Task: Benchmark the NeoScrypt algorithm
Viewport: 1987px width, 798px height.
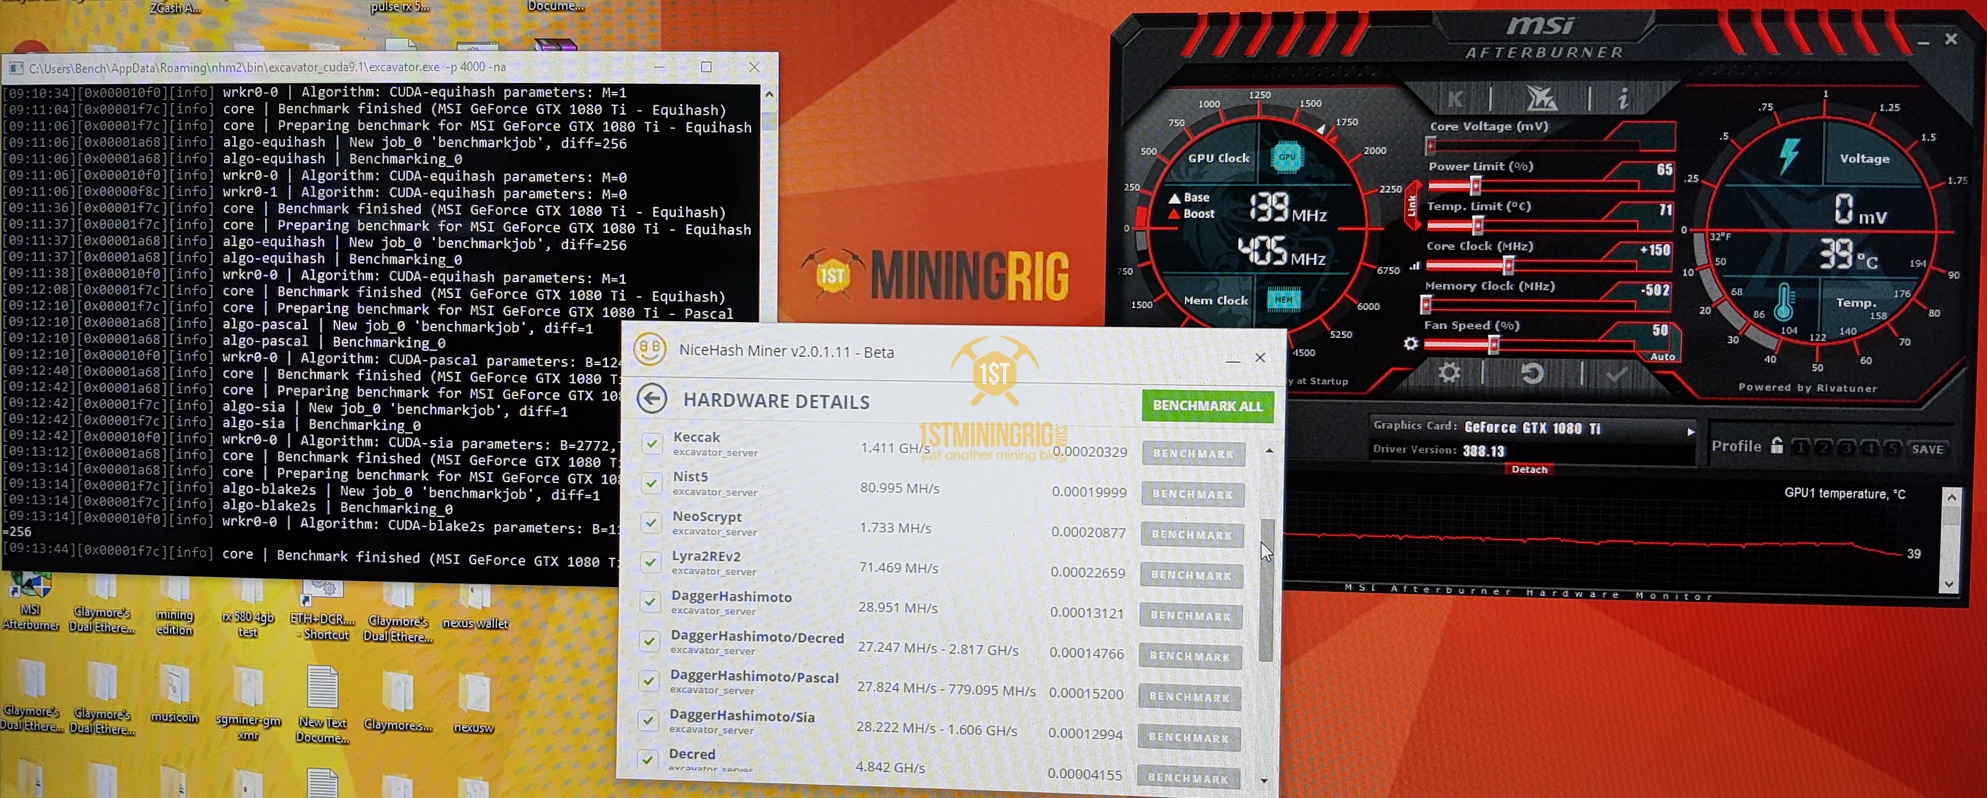Action: [1192, 534]
